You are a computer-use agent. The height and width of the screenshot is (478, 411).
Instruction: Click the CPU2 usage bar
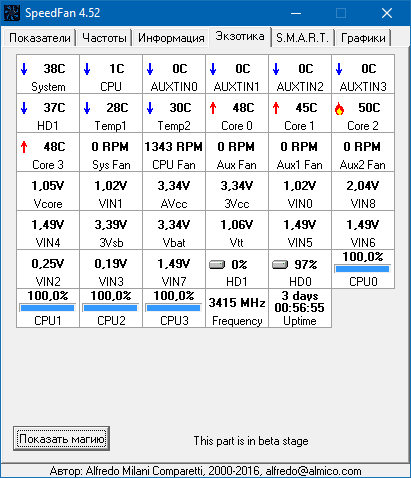(x=110, y=308)
